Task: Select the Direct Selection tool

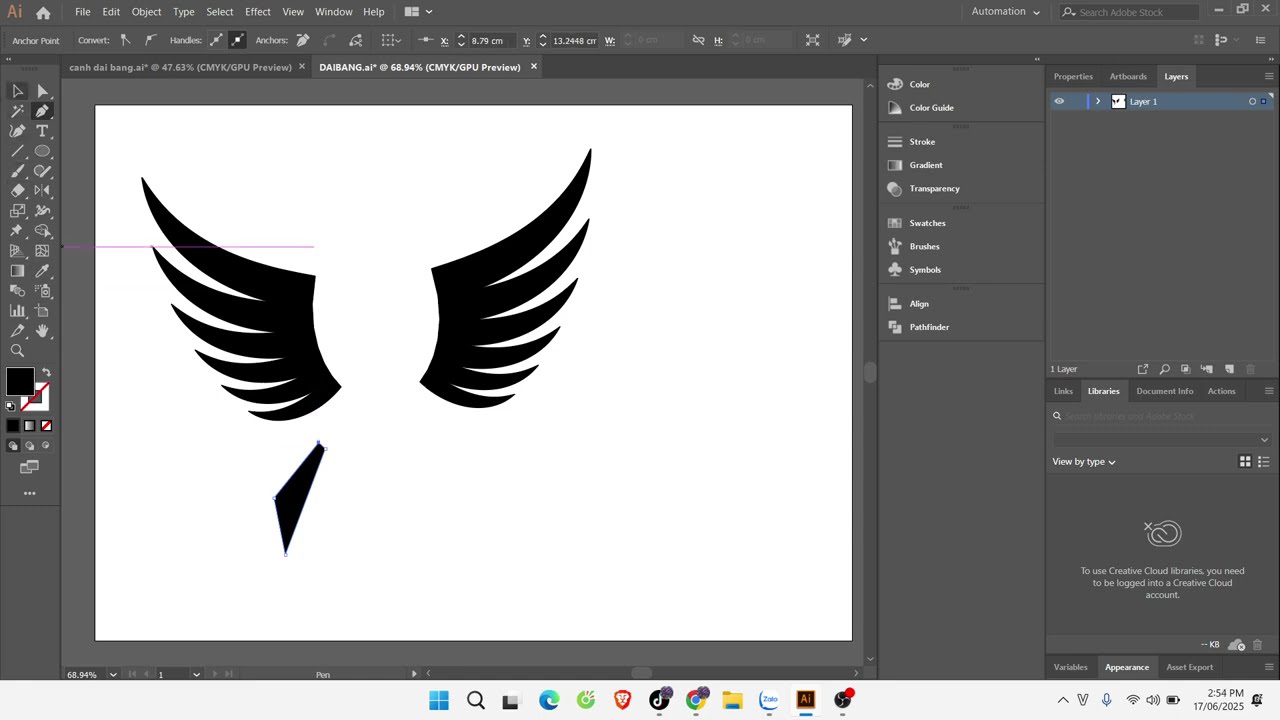Action: coord(42,91)
